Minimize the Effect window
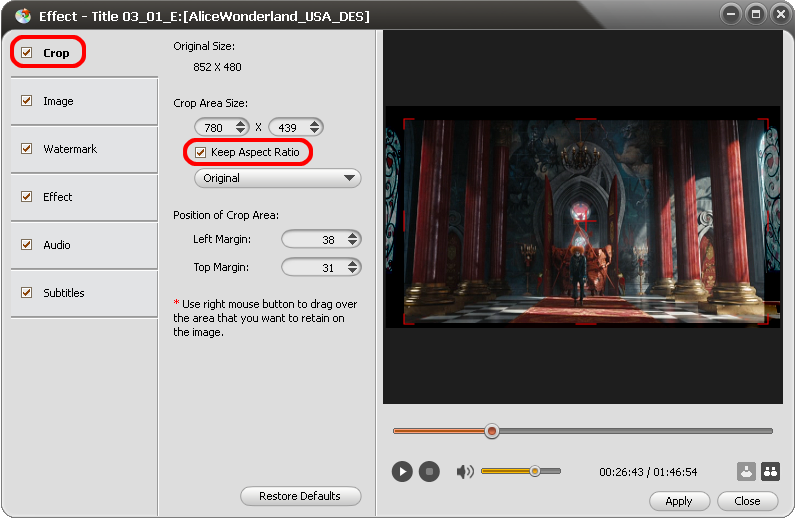 [x=731, y=14]
